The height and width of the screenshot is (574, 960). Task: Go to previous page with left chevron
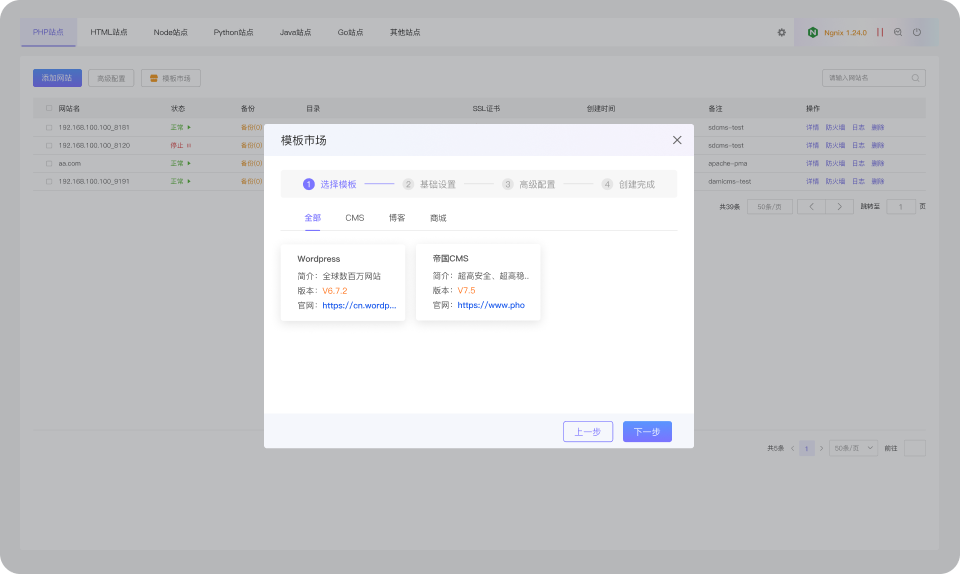click(811, 207)
